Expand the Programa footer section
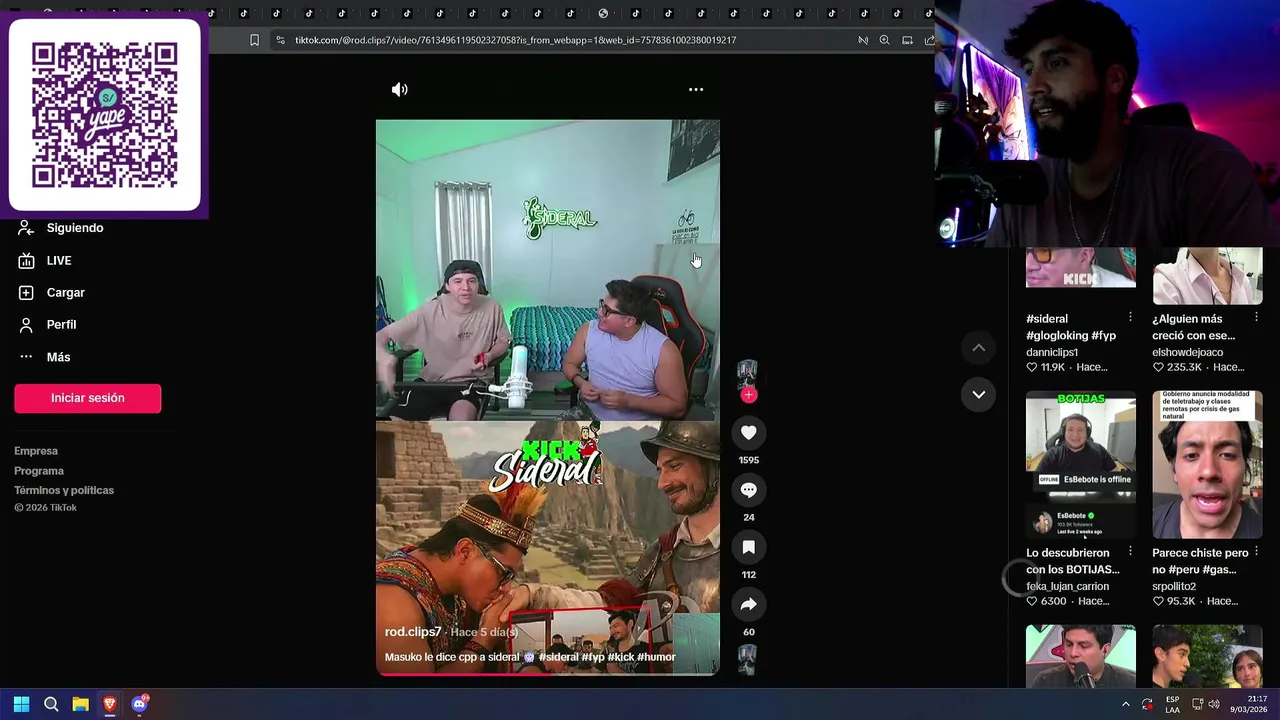The height and width of the screenshot is (720, 1280). [x=39, y=471]
